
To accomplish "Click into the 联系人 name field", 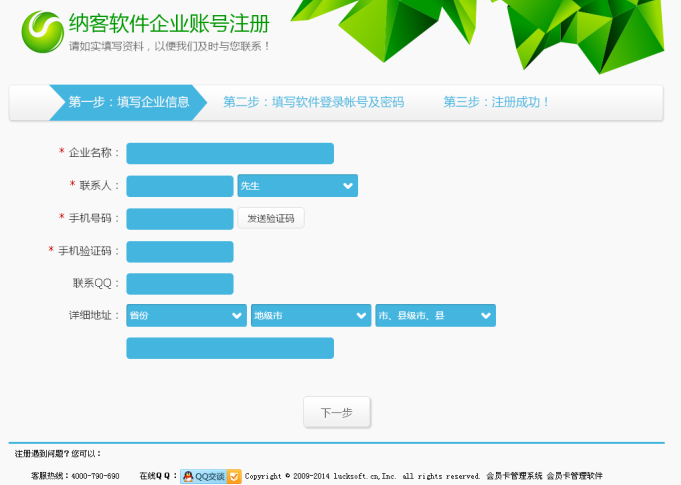I will coord(179,186).
